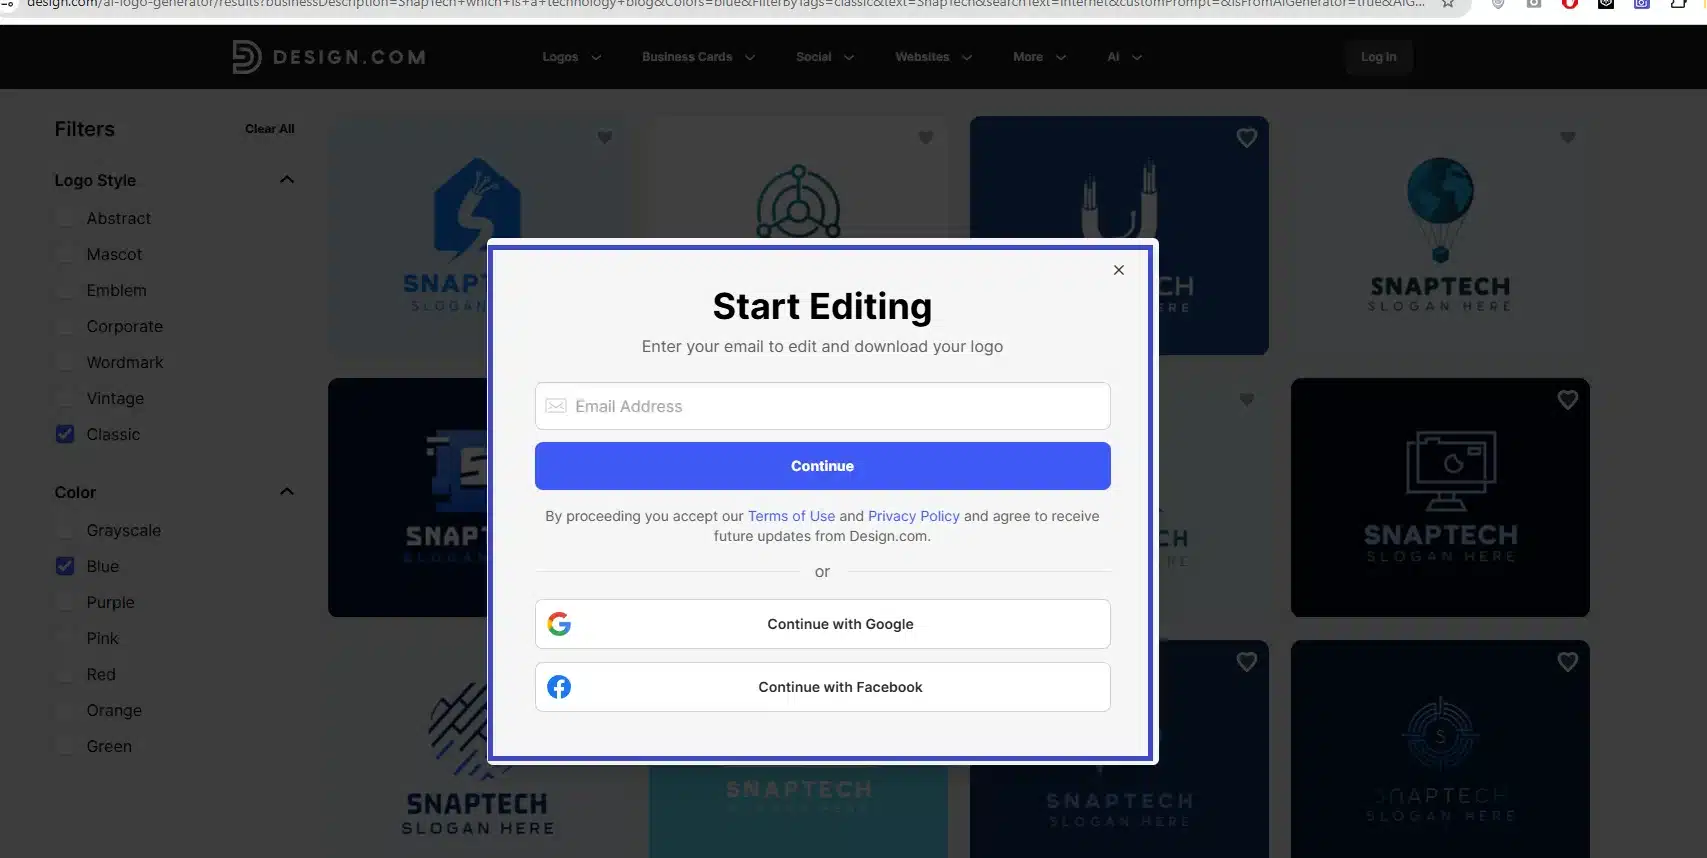Collapse the Logo Style filter section
This screenshot has height=858, width=1707.
pyautogui.click(x=287, y=180)
